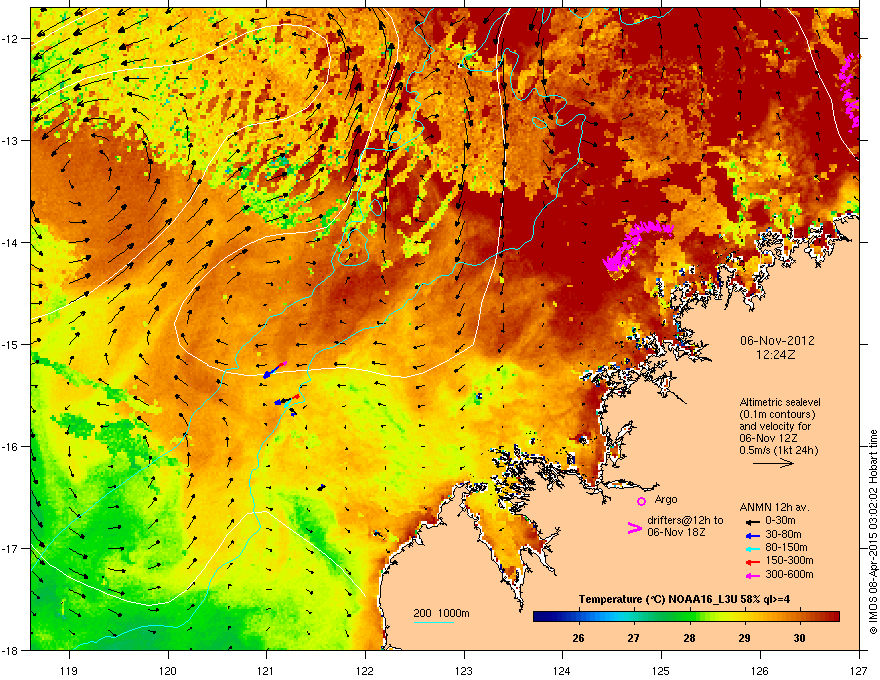The height and width of the screenshot is (680, 880).
Task: Click the colour bar tick label 30
Action: 799,638
